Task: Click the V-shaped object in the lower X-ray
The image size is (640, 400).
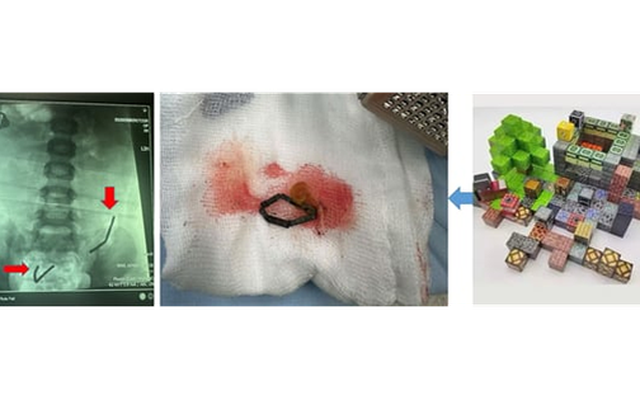Action: point(42,270)
